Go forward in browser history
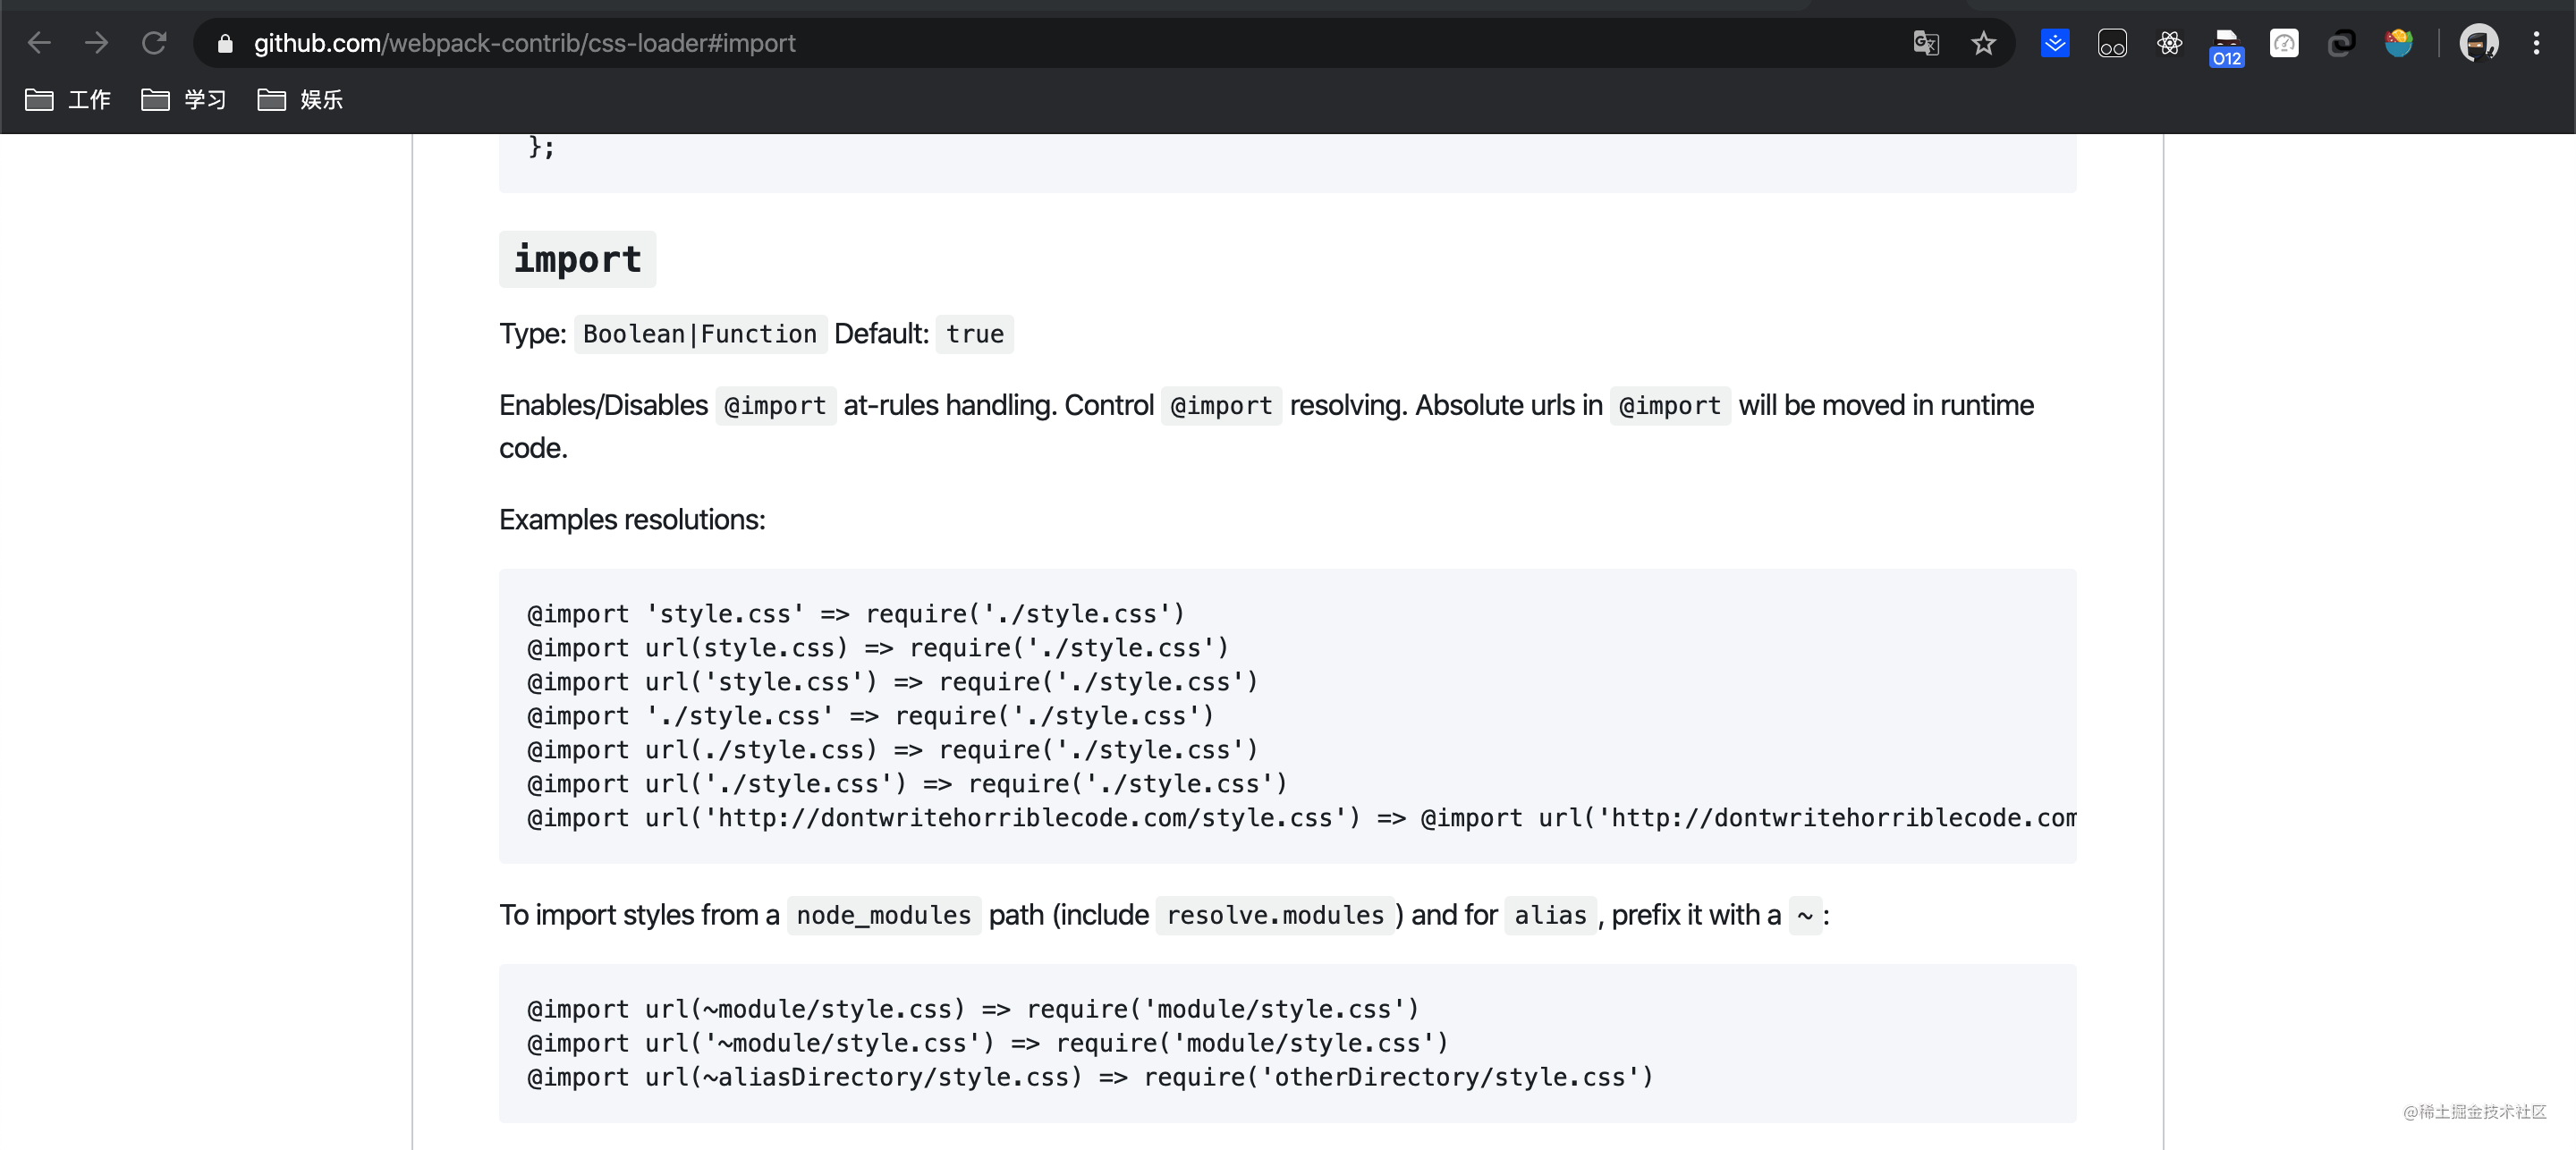This screenshot has width=2576, height=1150. [x=96, y=43]
